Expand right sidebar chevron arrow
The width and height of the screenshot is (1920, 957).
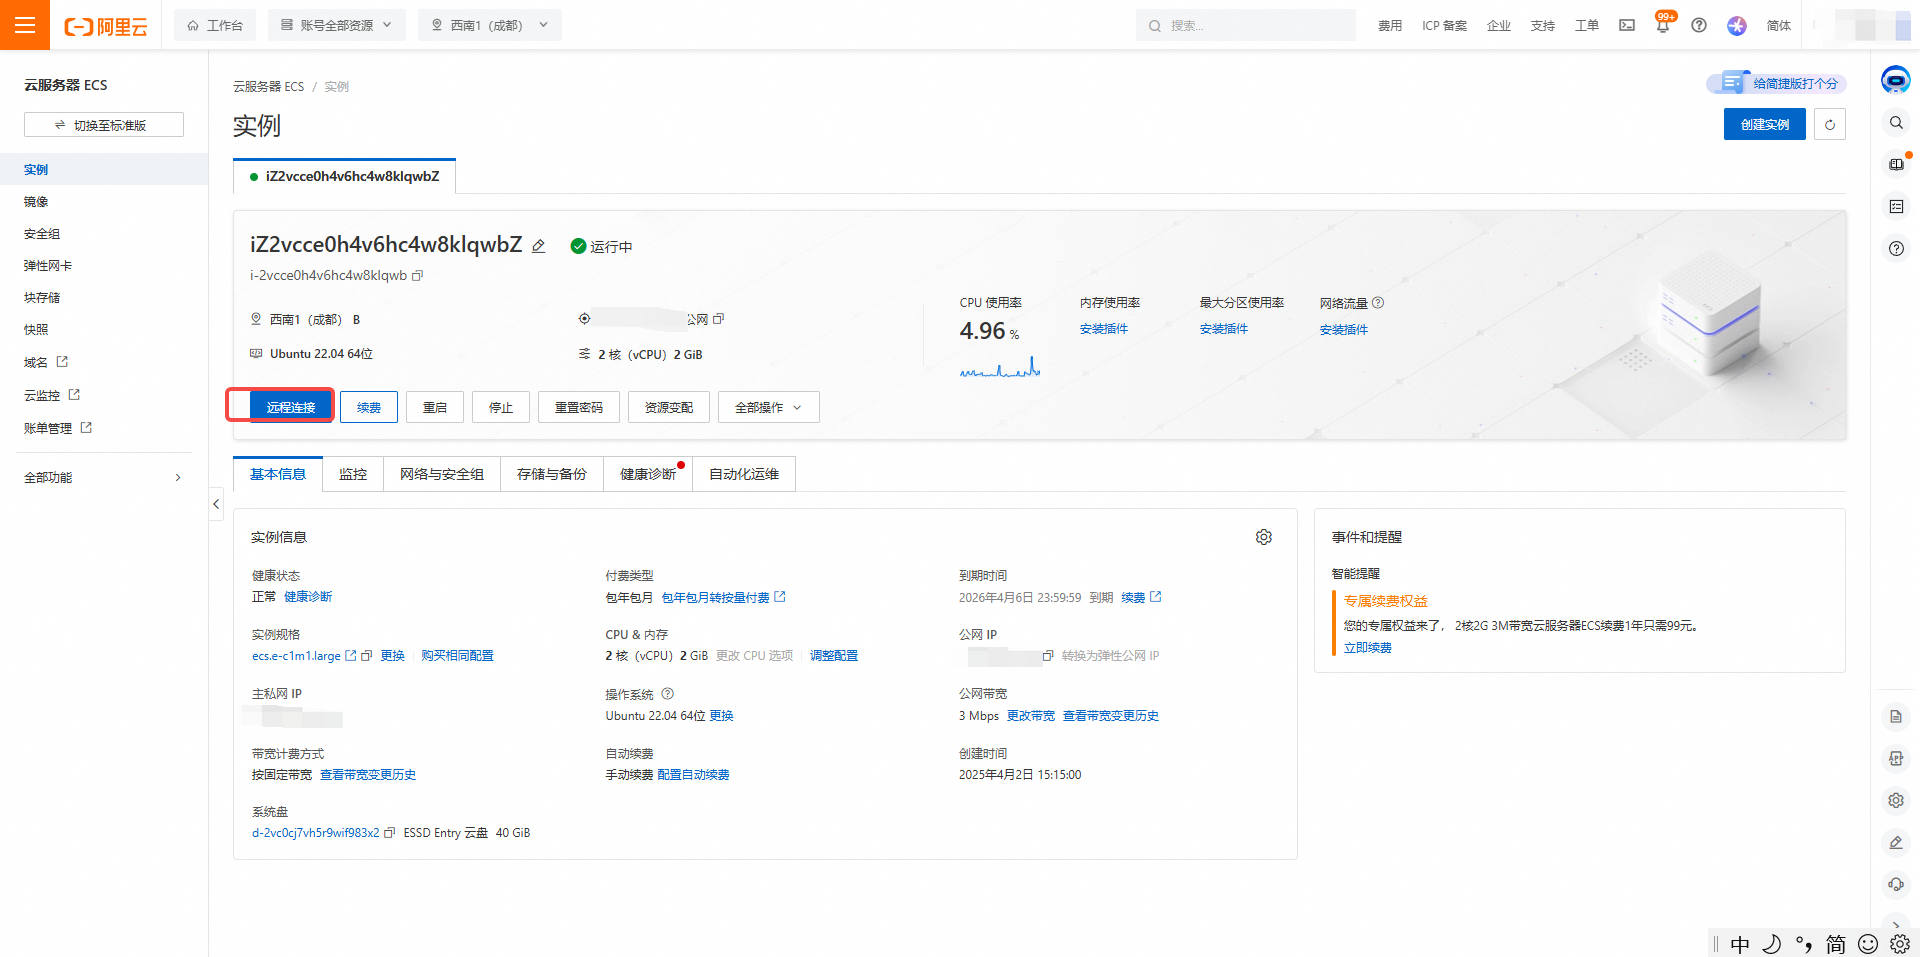click(1896, 925)
